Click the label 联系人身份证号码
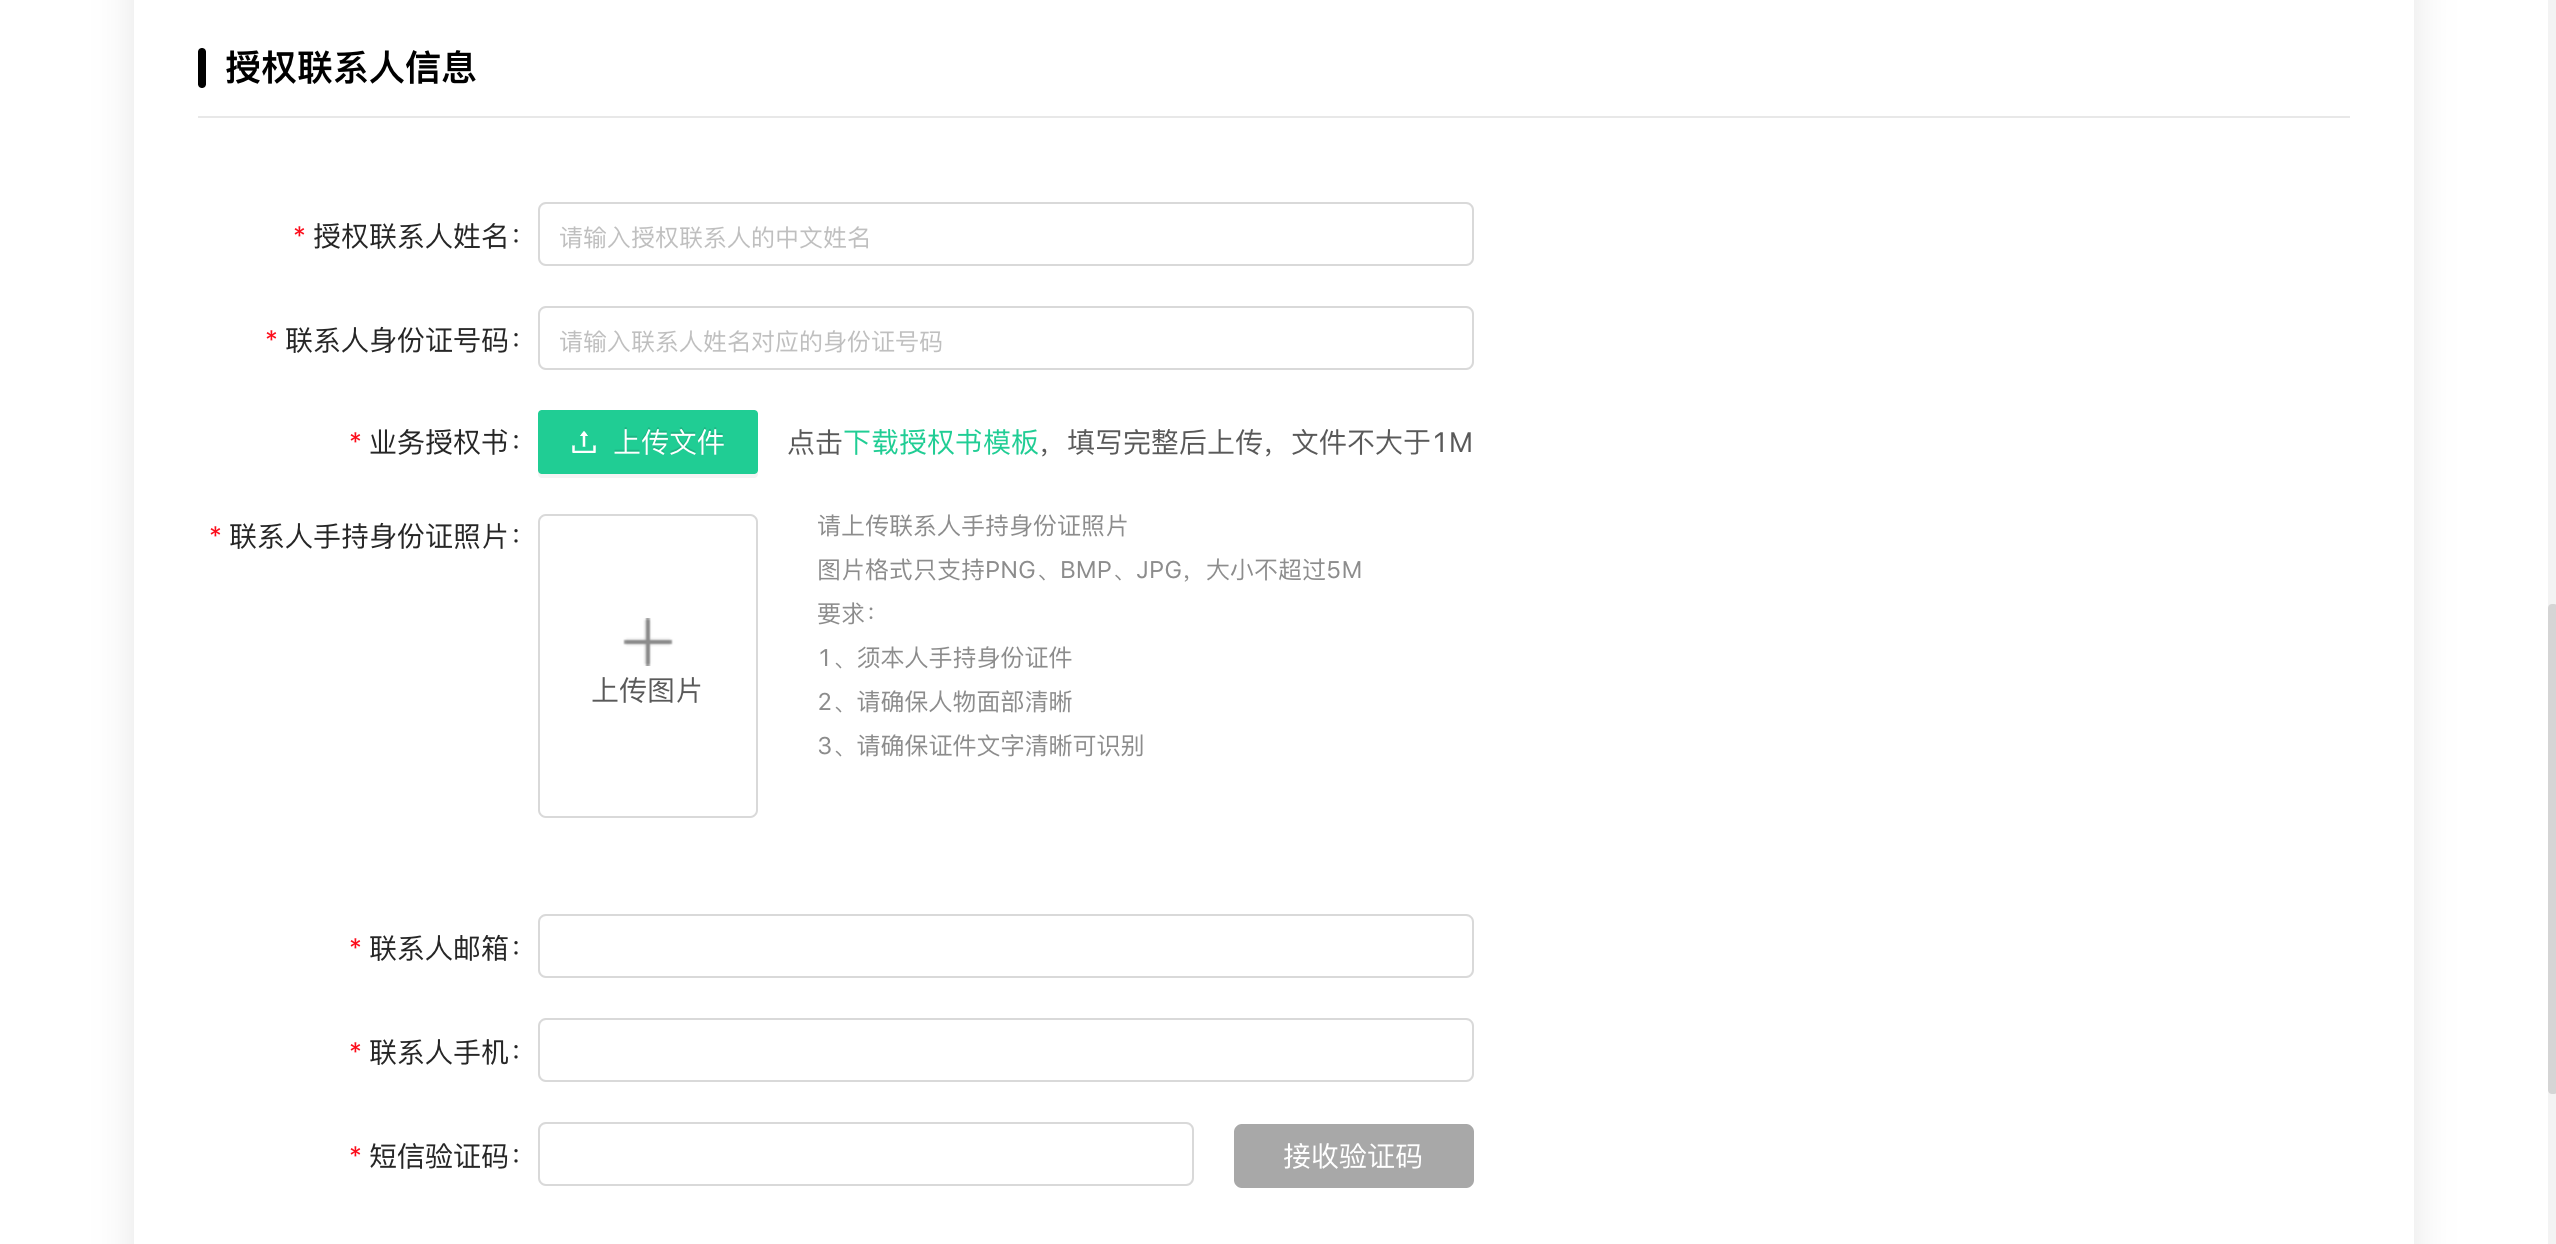The width and height of the screenshot is (2556, 1244). [397, 341]
